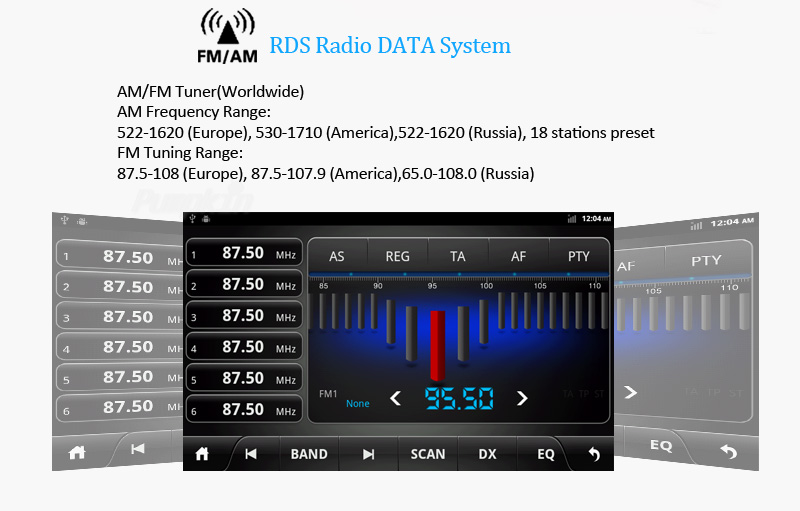Screen dimensions: 800x511
Task: Open PTY program type selector
Action: [x=578, y=256]
